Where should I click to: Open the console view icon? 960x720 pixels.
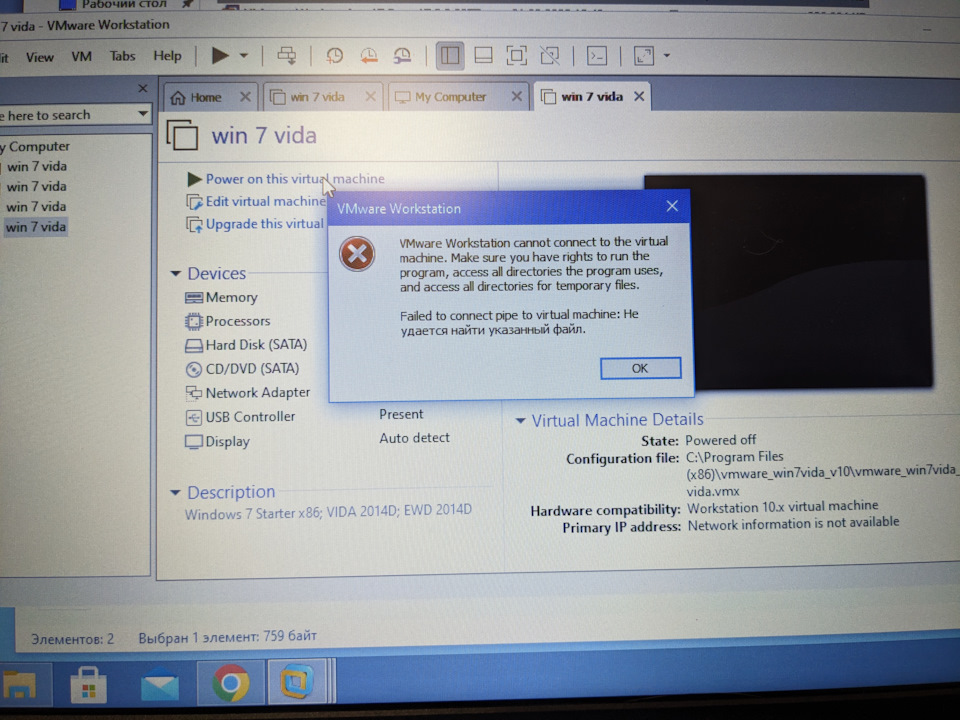(x=596, y=56)
